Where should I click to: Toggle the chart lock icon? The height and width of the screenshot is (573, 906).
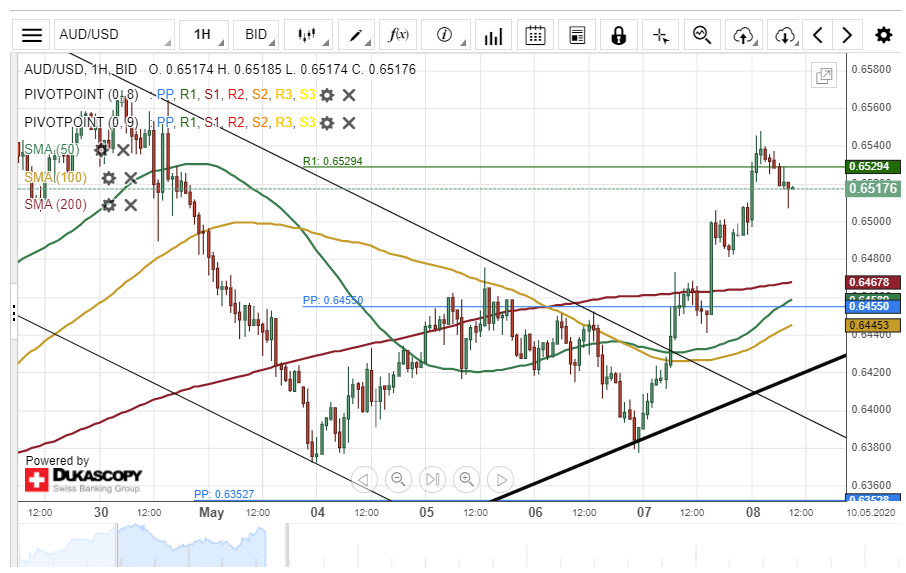618,35
